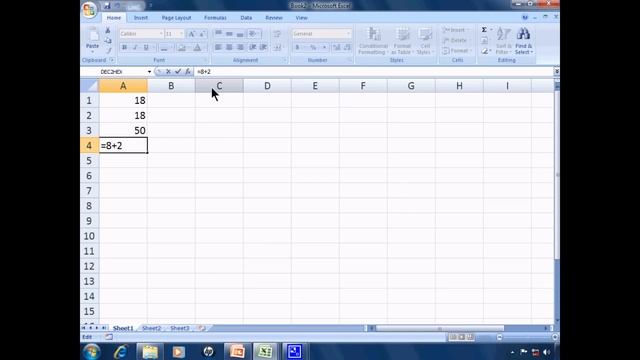Open the Calibri font name dropdown
This screenshot has height=360, width=640.
coord(161,34)
